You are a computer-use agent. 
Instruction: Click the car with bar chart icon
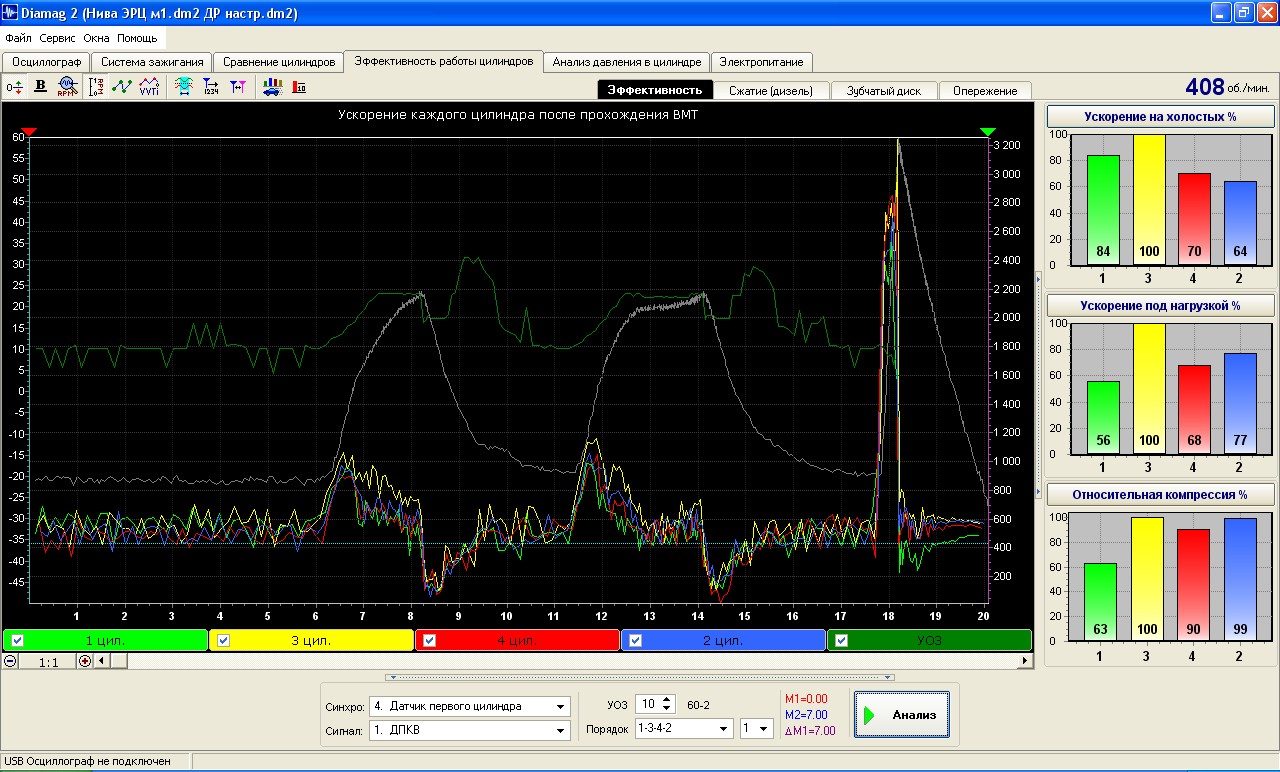(x=272, y=87)
